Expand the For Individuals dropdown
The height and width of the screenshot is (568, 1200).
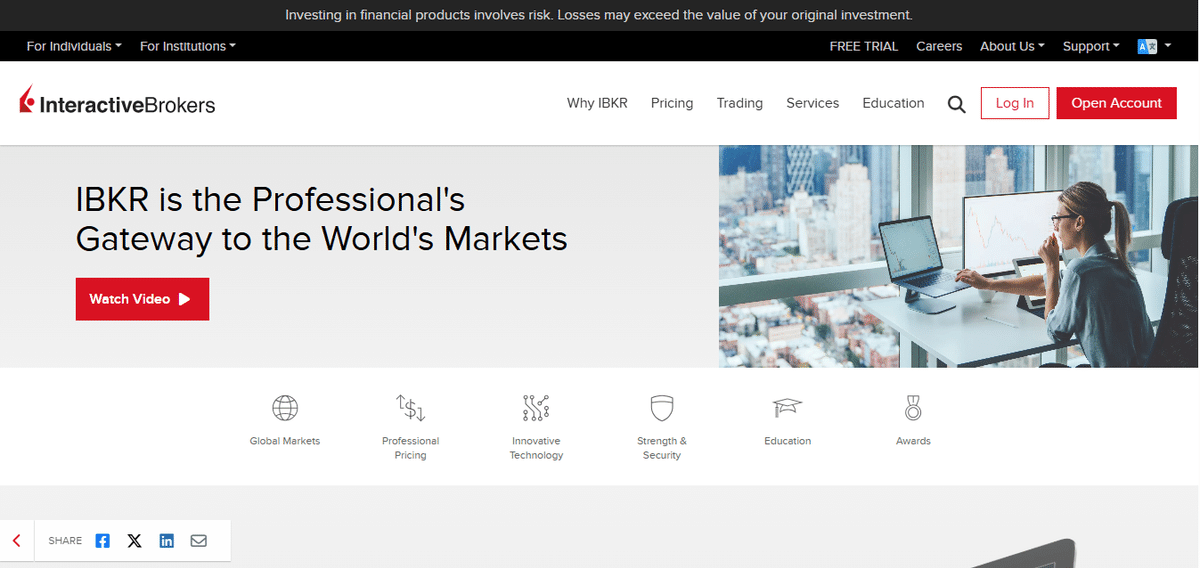tap(74, 46)
